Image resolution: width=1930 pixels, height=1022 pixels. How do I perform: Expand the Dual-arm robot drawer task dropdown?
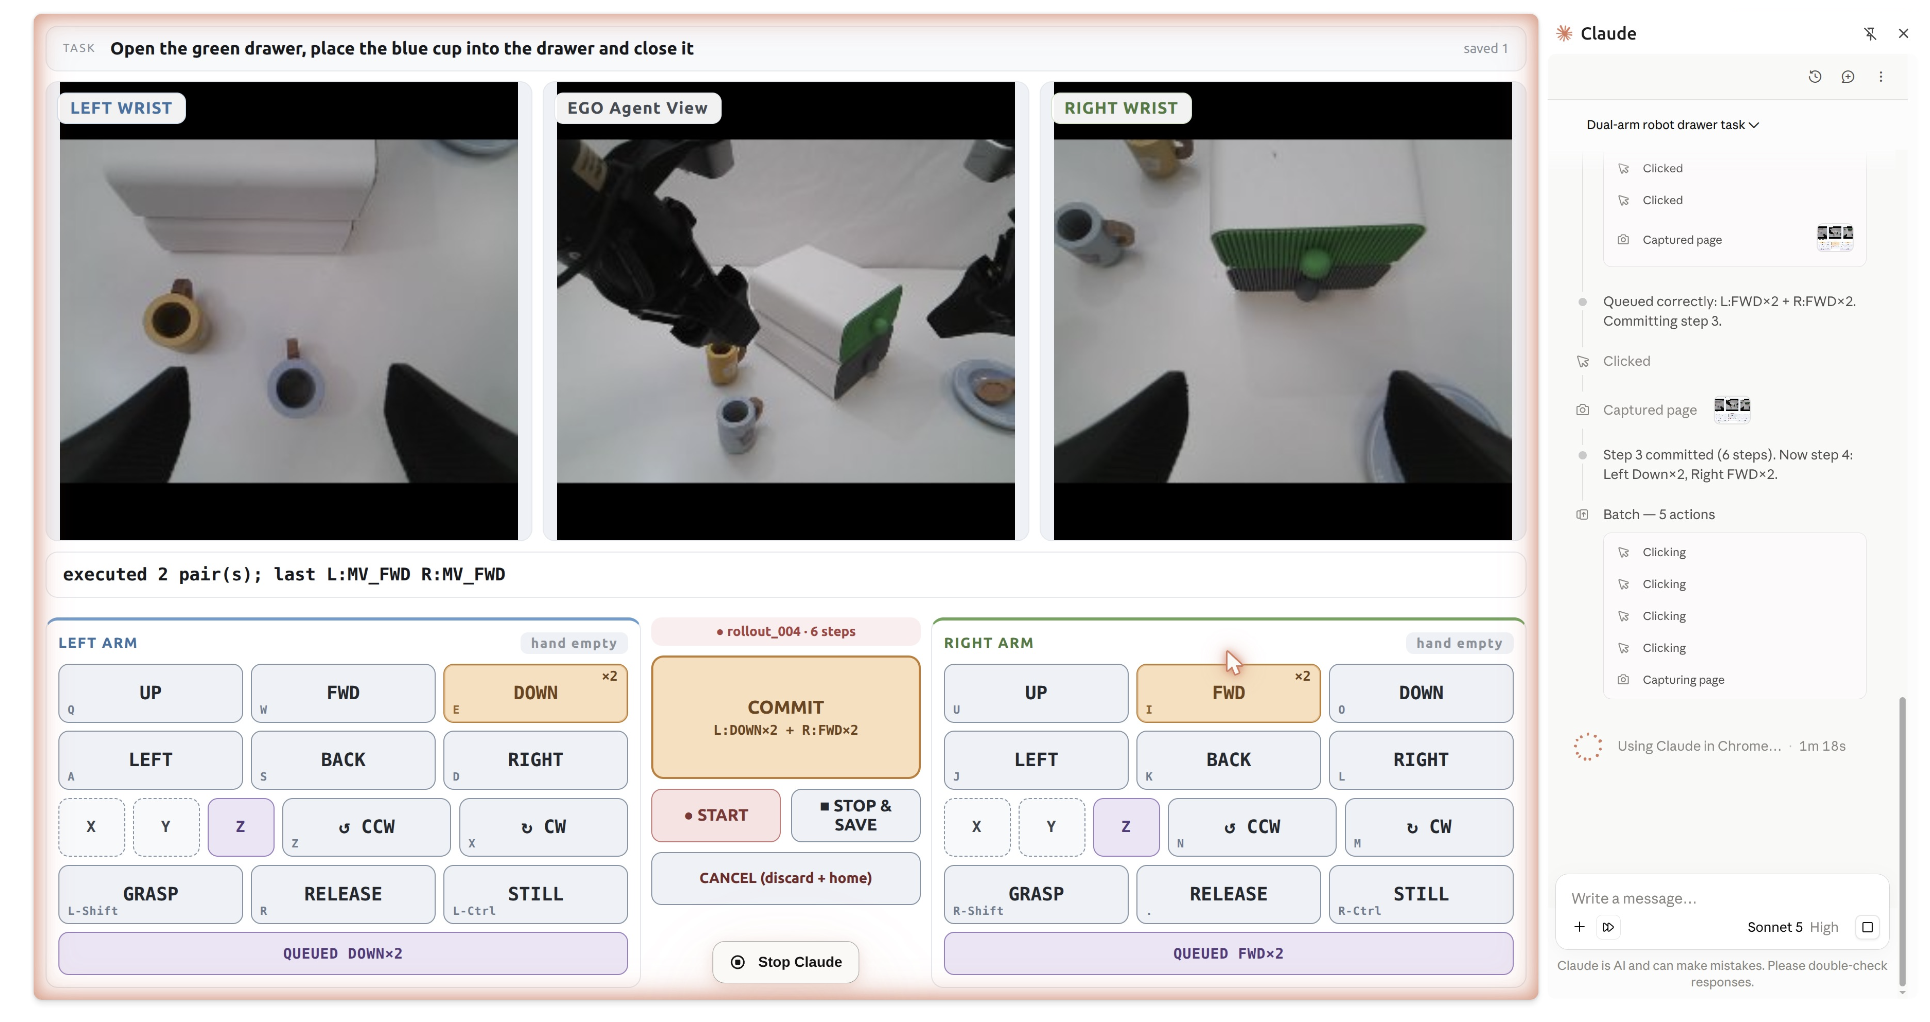pyautogui.click(x=1672, y=125)
